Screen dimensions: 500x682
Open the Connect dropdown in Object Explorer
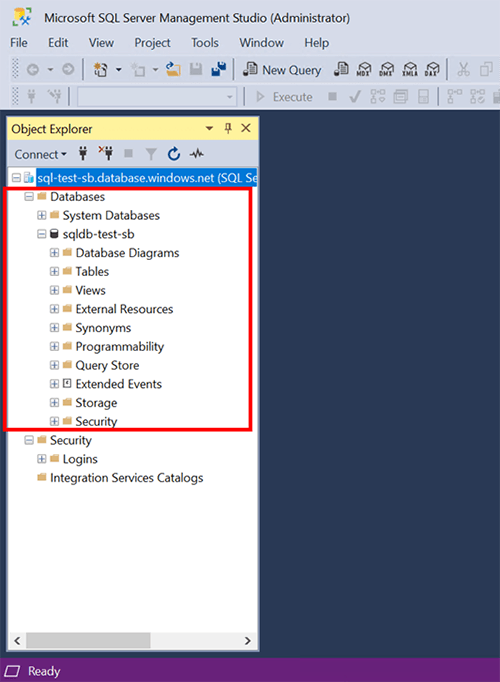[x=40, y=154]
